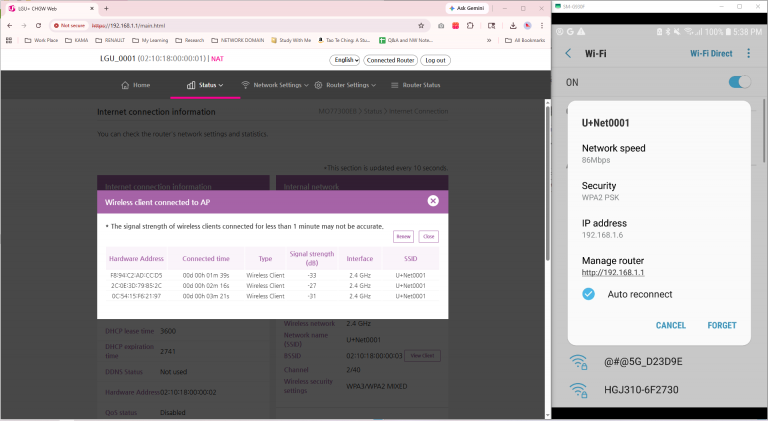Screen dimensions: 768x421
Task: Open the Chrome apps grid icon
Action: [9, 40]
